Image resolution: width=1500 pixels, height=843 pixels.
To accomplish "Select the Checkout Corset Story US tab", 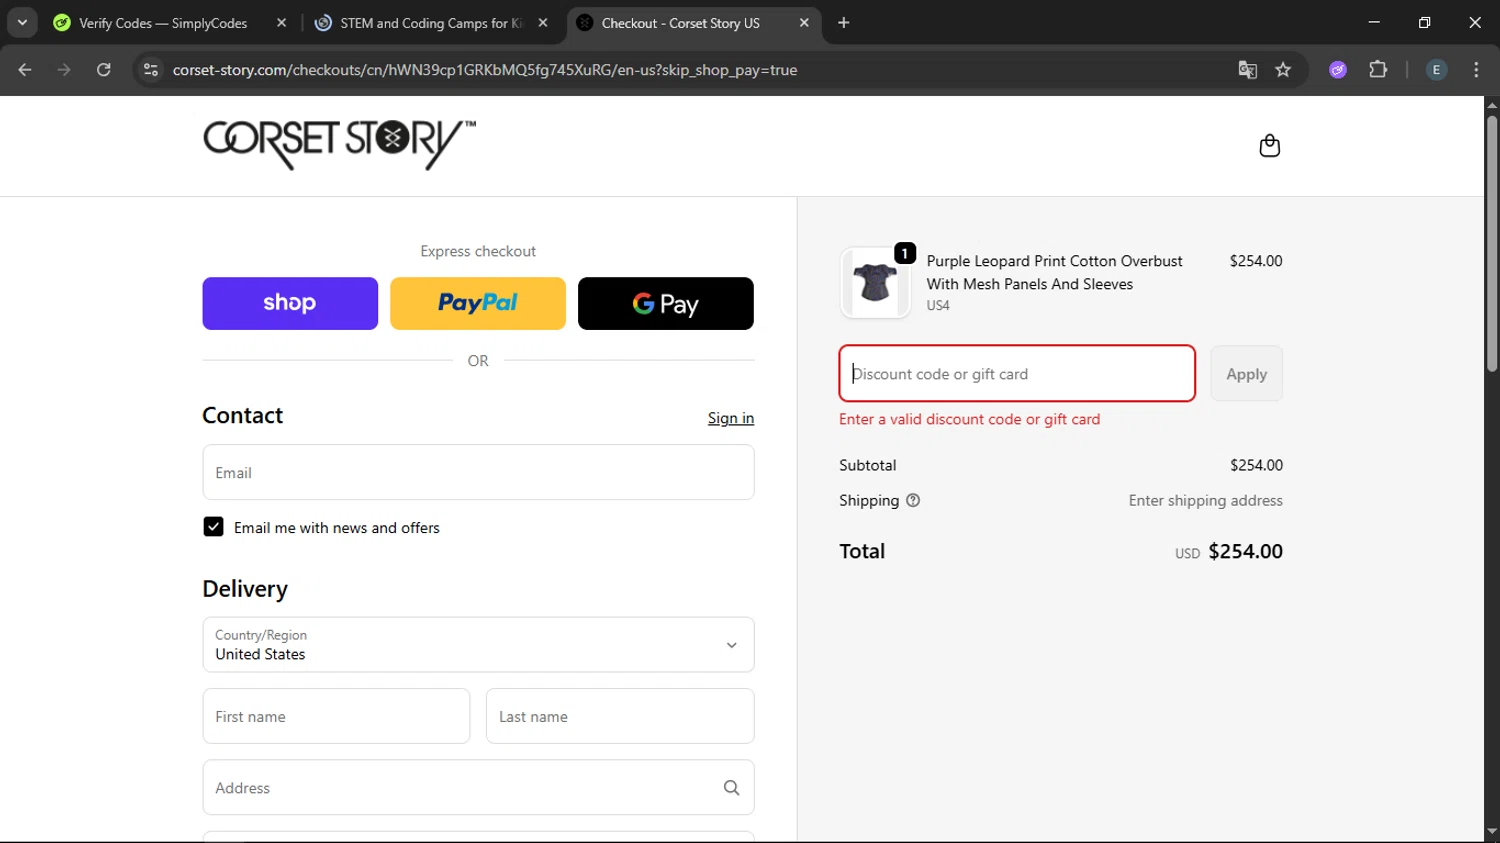I will [680, 23].
